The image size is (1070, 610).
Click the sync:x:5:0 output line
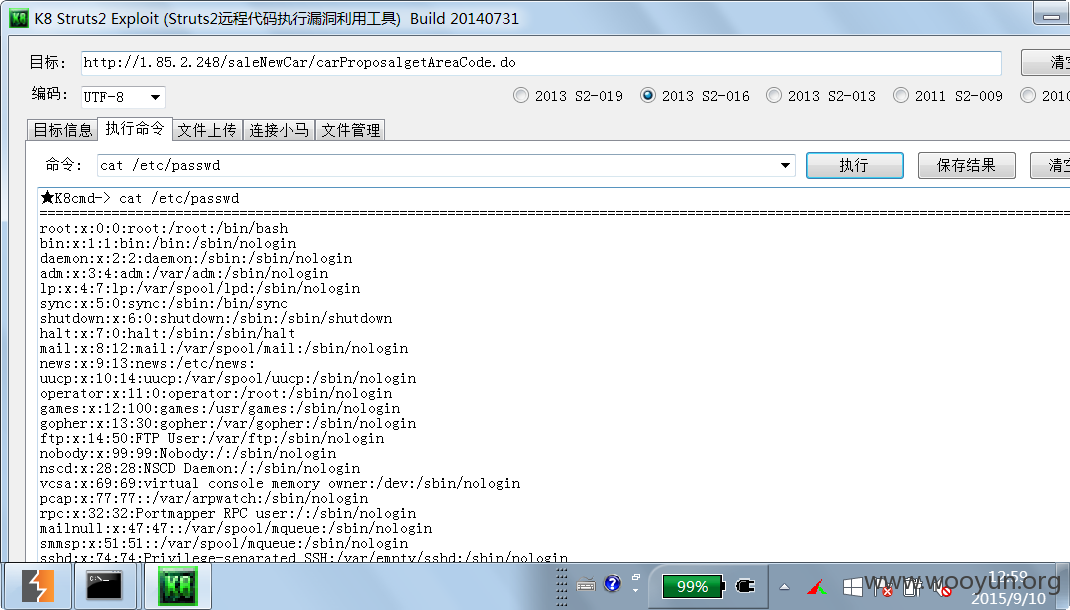[164, 304]
